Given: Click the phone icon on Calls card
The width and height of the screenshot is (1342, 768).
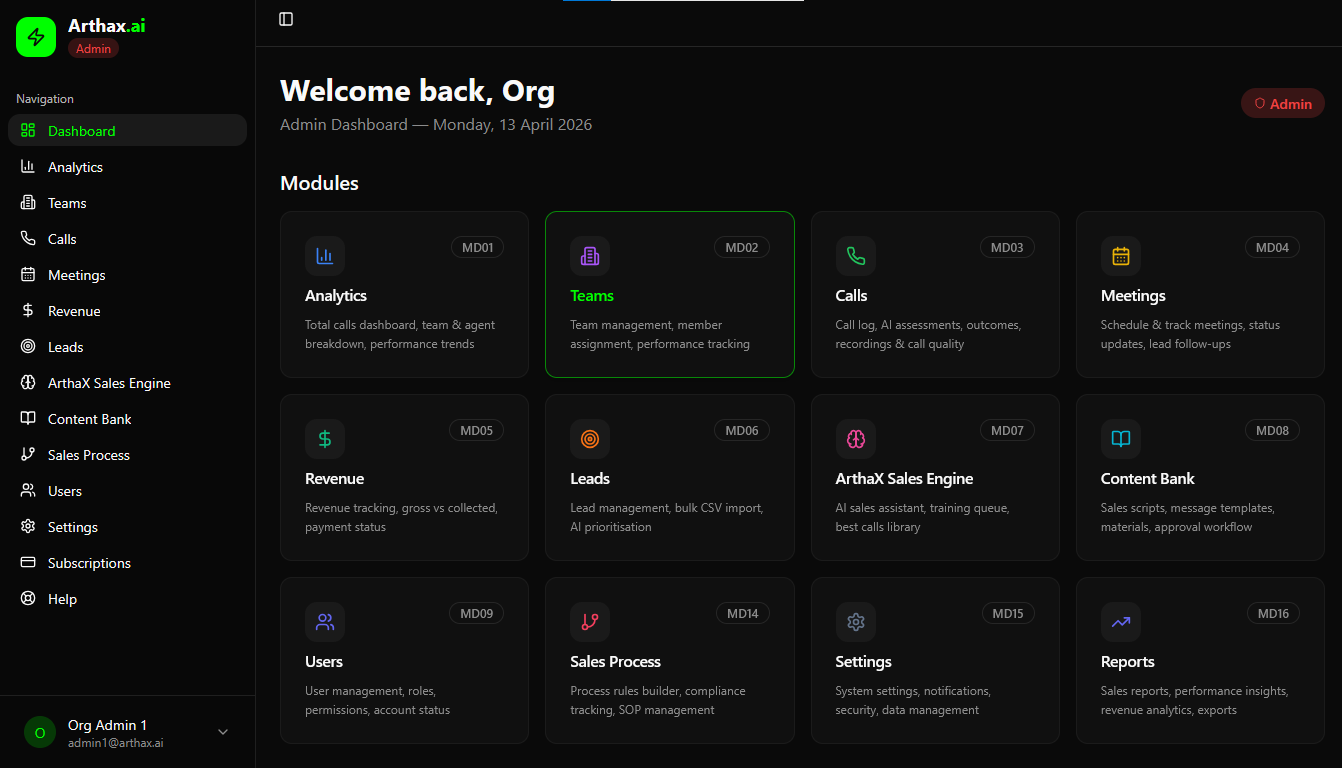Looking at the screenshot, I should (x=855, y=256).
